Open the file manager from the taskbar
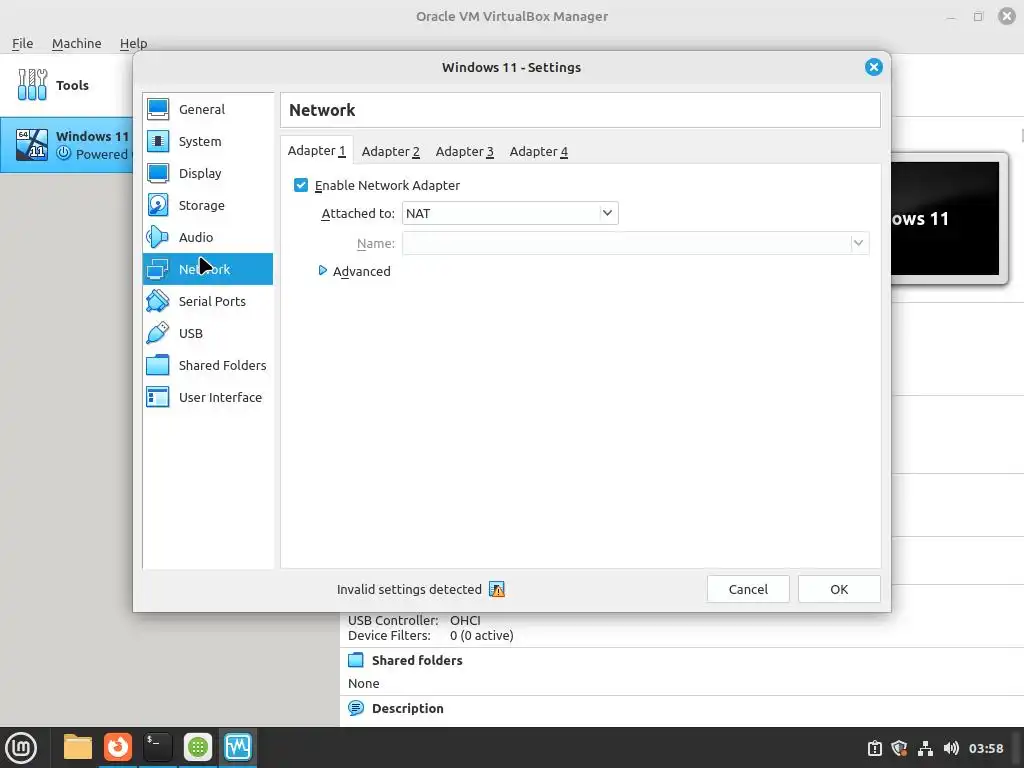Viewport: 1024px width, 768px height. pyautogui.click(x=78, y=747)
